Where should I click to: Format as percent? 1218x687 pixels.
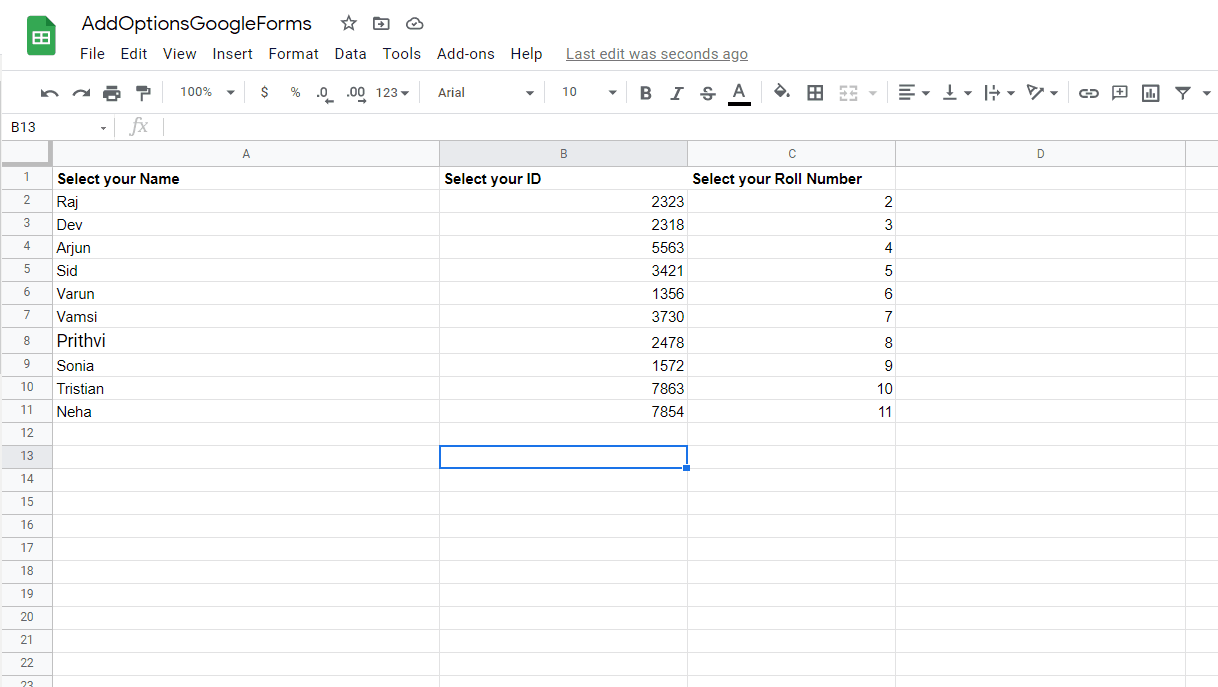pos(295,92)
